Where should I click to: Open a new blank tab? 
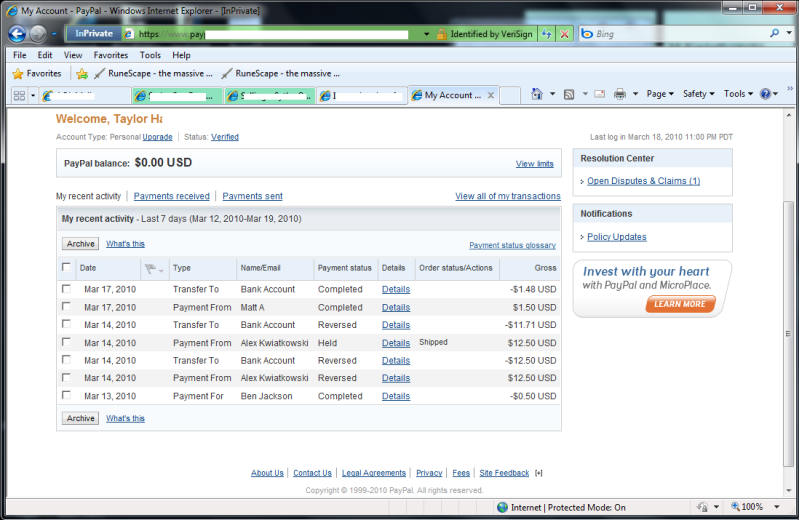click(510, 95)
